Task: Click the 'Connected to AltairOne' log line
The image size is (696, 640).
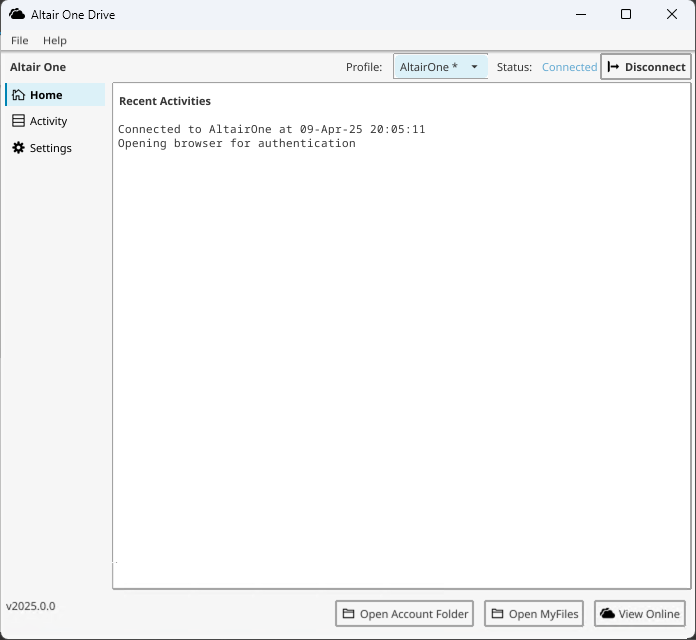Action: pyautogui.click(x=271, y=129)
